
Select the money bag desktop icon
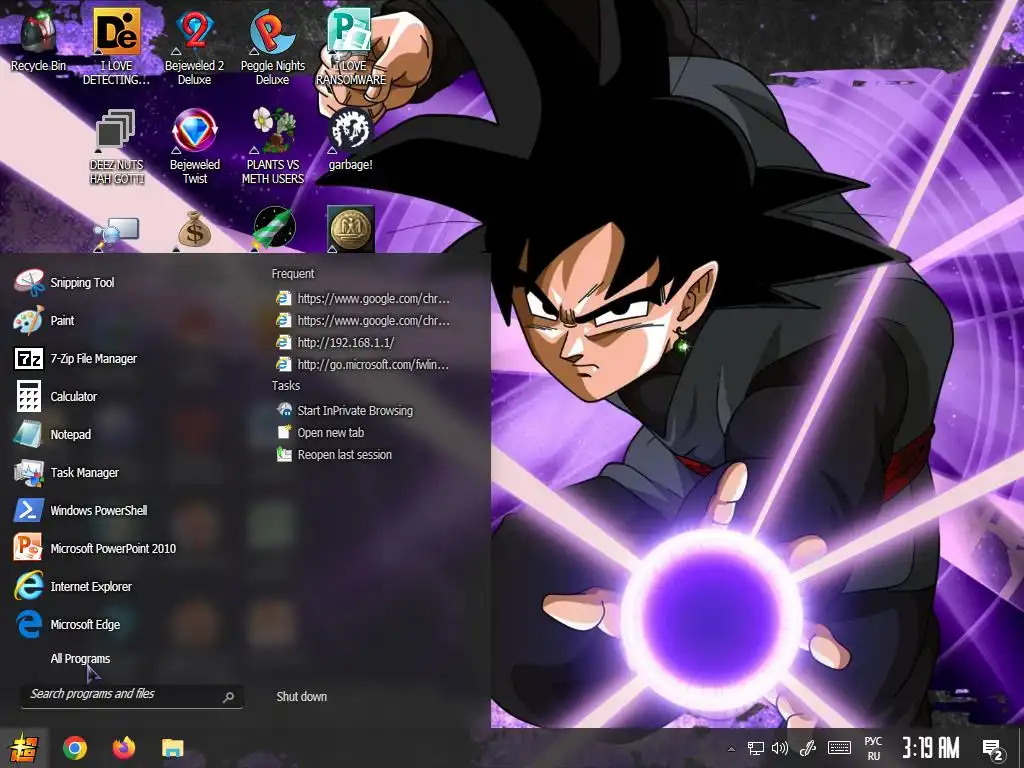click(x=194, y=230)
